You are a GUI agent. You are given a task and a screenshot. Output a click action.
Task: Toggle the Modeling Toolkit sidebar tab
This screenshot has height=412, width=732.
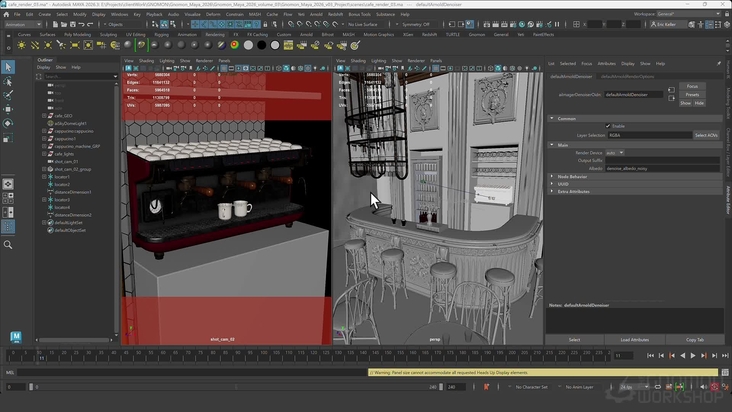coord(727,104)
